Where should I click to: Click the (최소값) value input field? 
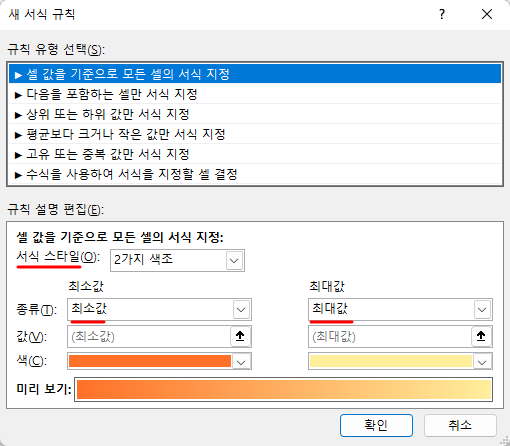149,337
